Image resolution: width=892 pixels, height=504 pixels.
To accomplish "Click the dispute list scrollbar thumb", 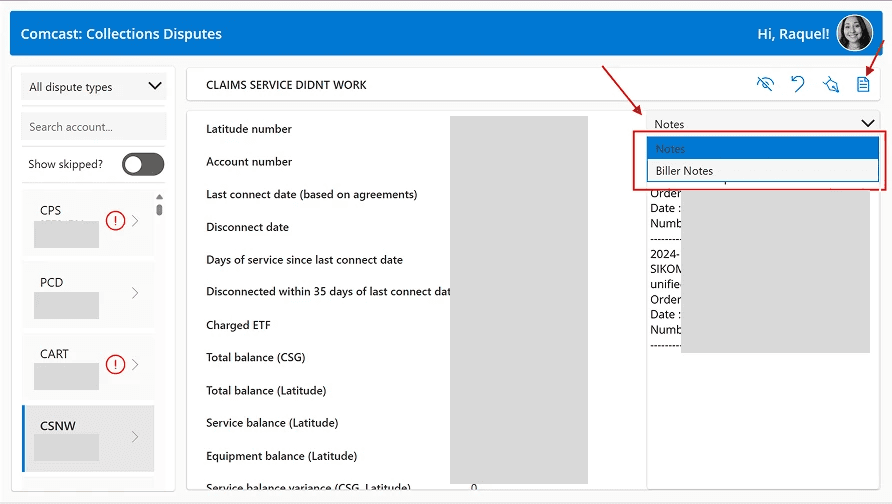I will point(159,209).
